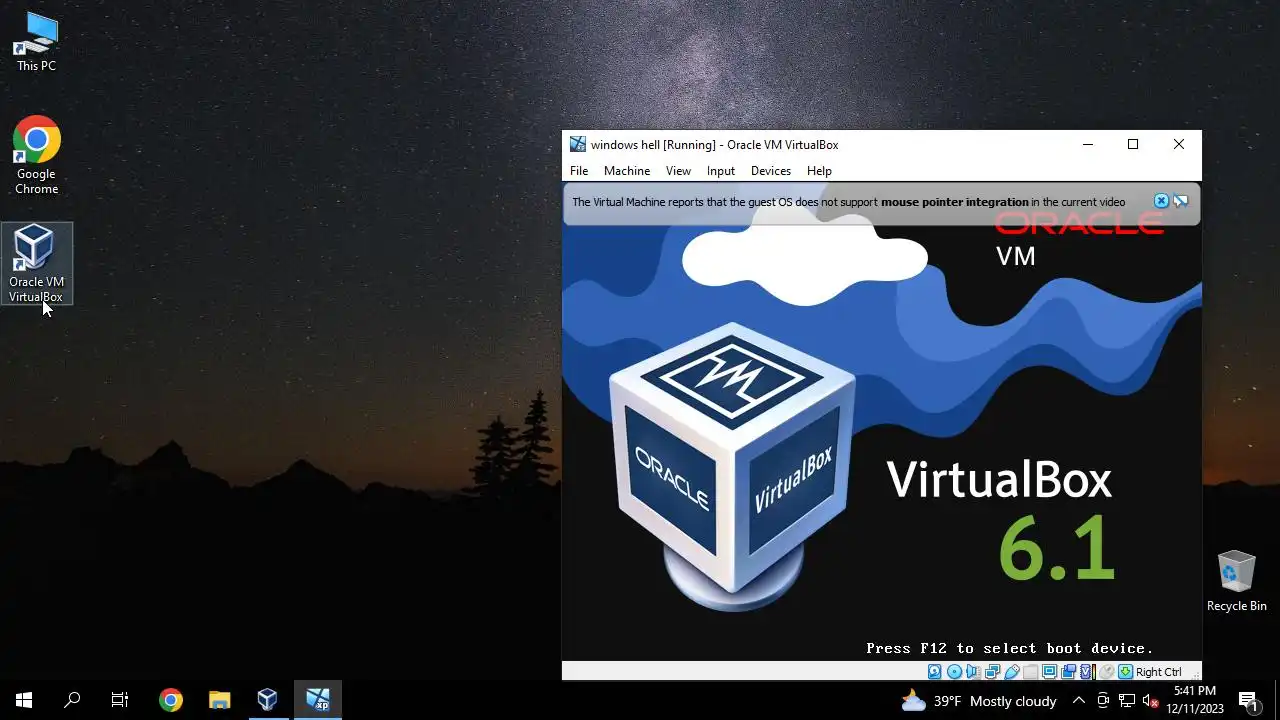Open the Input menu
This screenshot has width=1280, height=720.
pyautogui.click(x=721, y=171)
